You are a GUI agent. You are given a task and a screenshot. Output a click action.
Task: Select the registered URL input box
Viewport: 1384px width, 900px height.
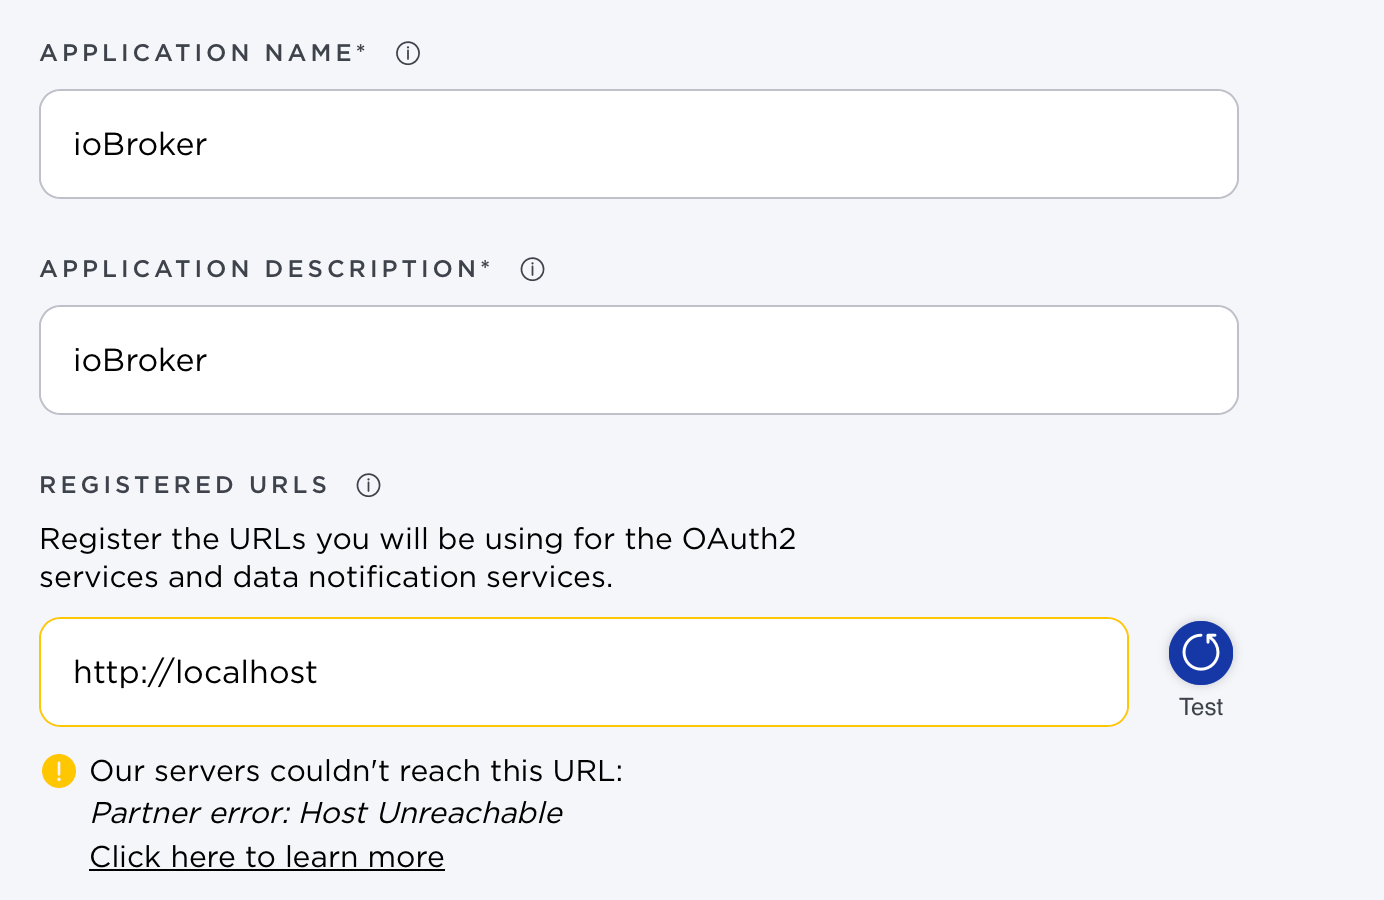pos(584,672)
